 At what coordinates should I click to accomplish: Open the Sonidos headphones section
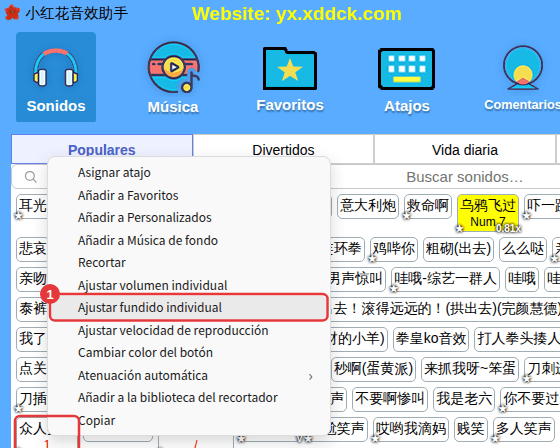click(x=56, y=77)
